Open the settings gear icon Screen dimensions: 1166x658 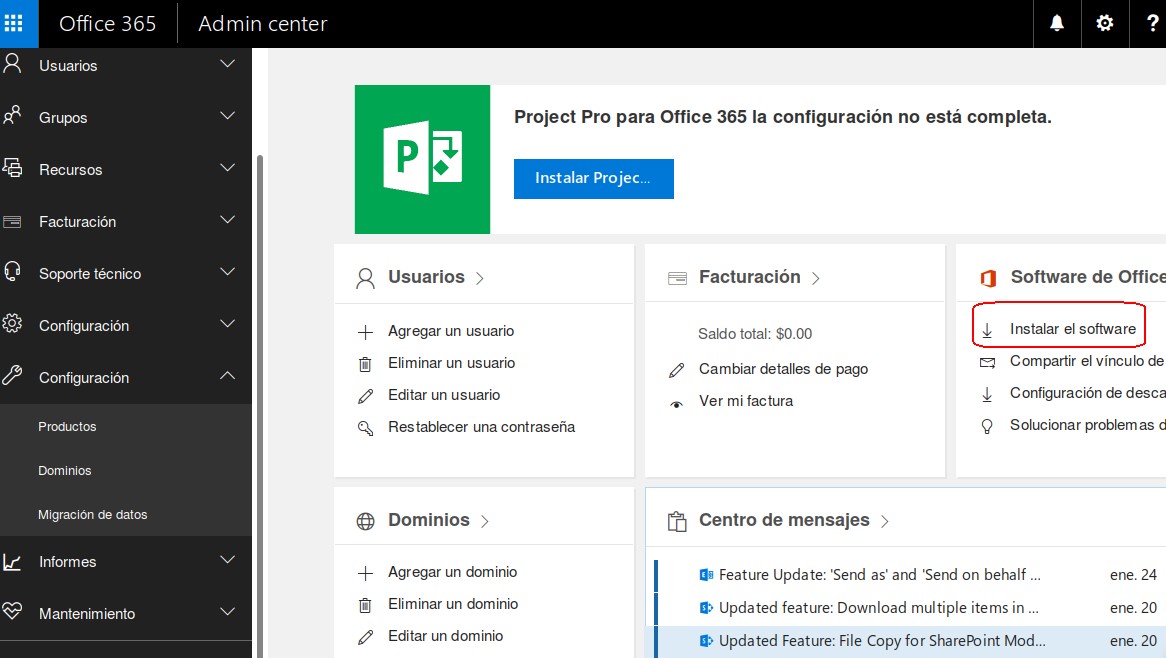pyautogui.click(x=1104, y=23)
